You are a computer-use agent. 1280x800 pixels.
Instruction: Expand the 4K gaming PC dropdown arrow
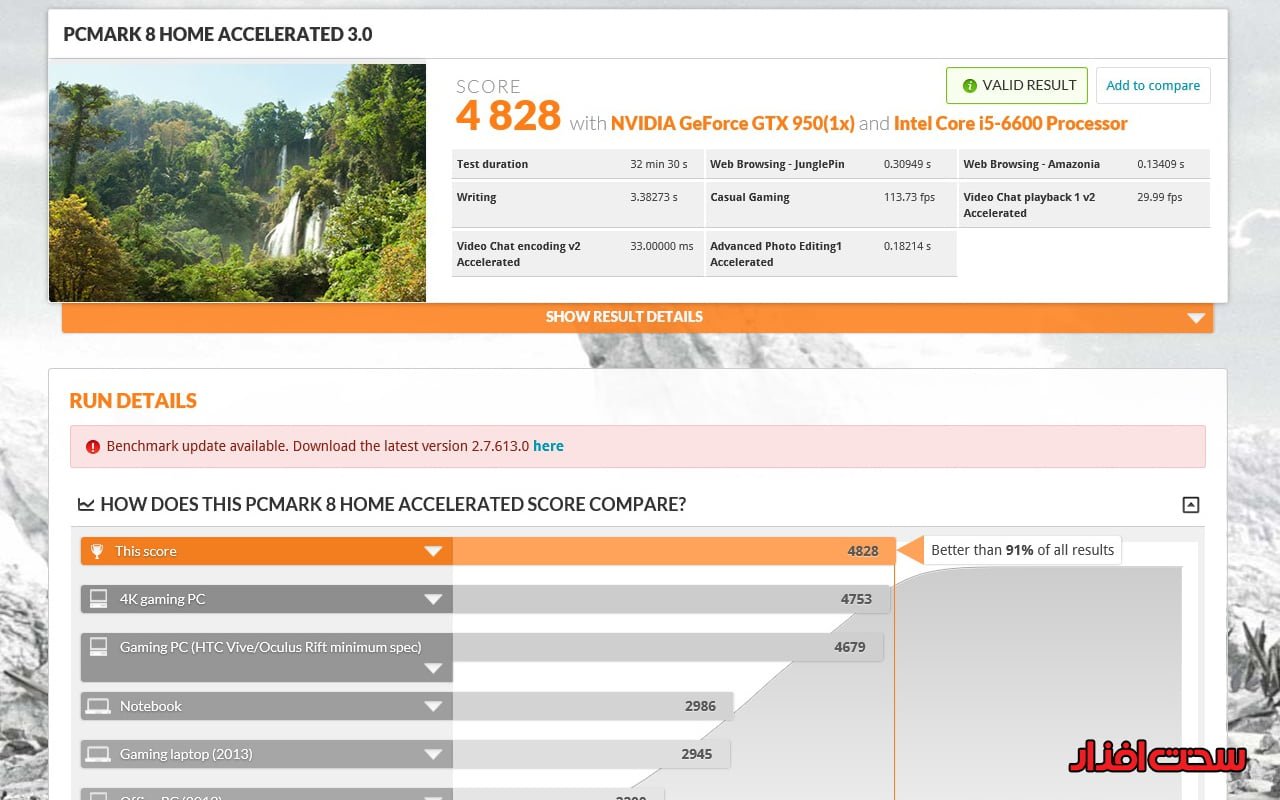pos(433,599)
